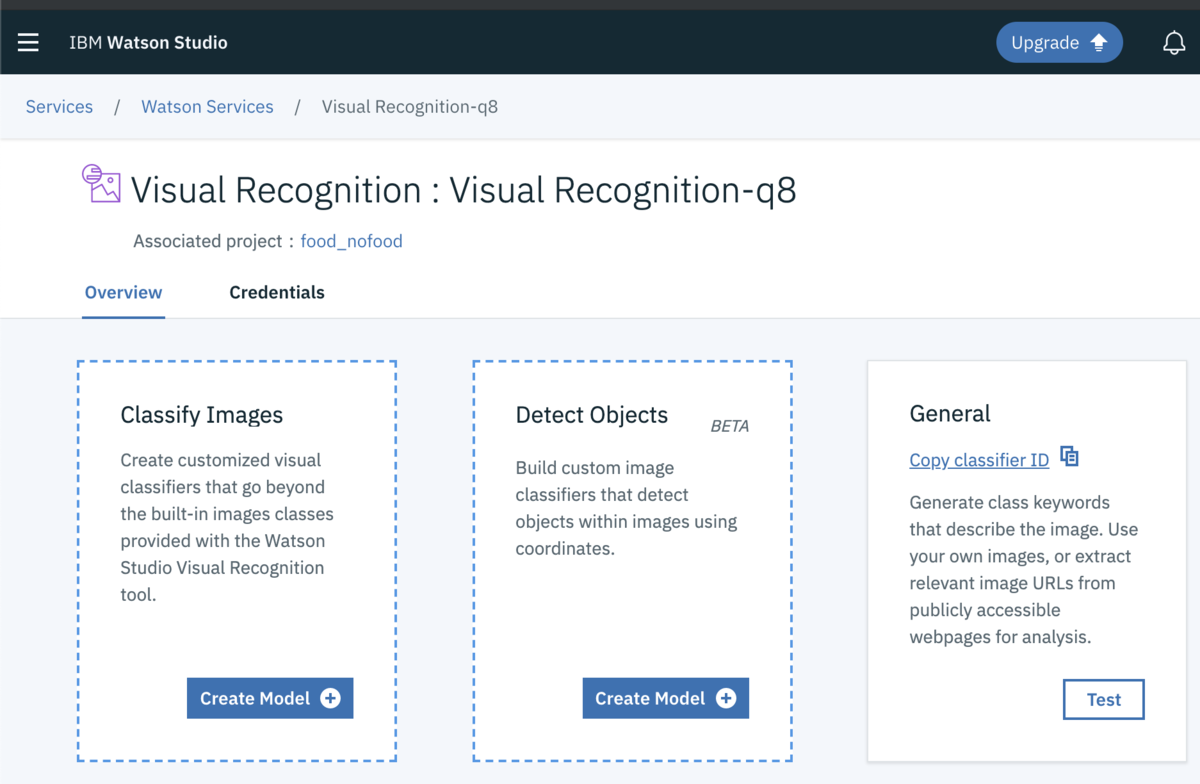Image resolution: width=1200 pixels, height=784 pixels.
Task: Test the General classifier
Action: [1104, 700]
